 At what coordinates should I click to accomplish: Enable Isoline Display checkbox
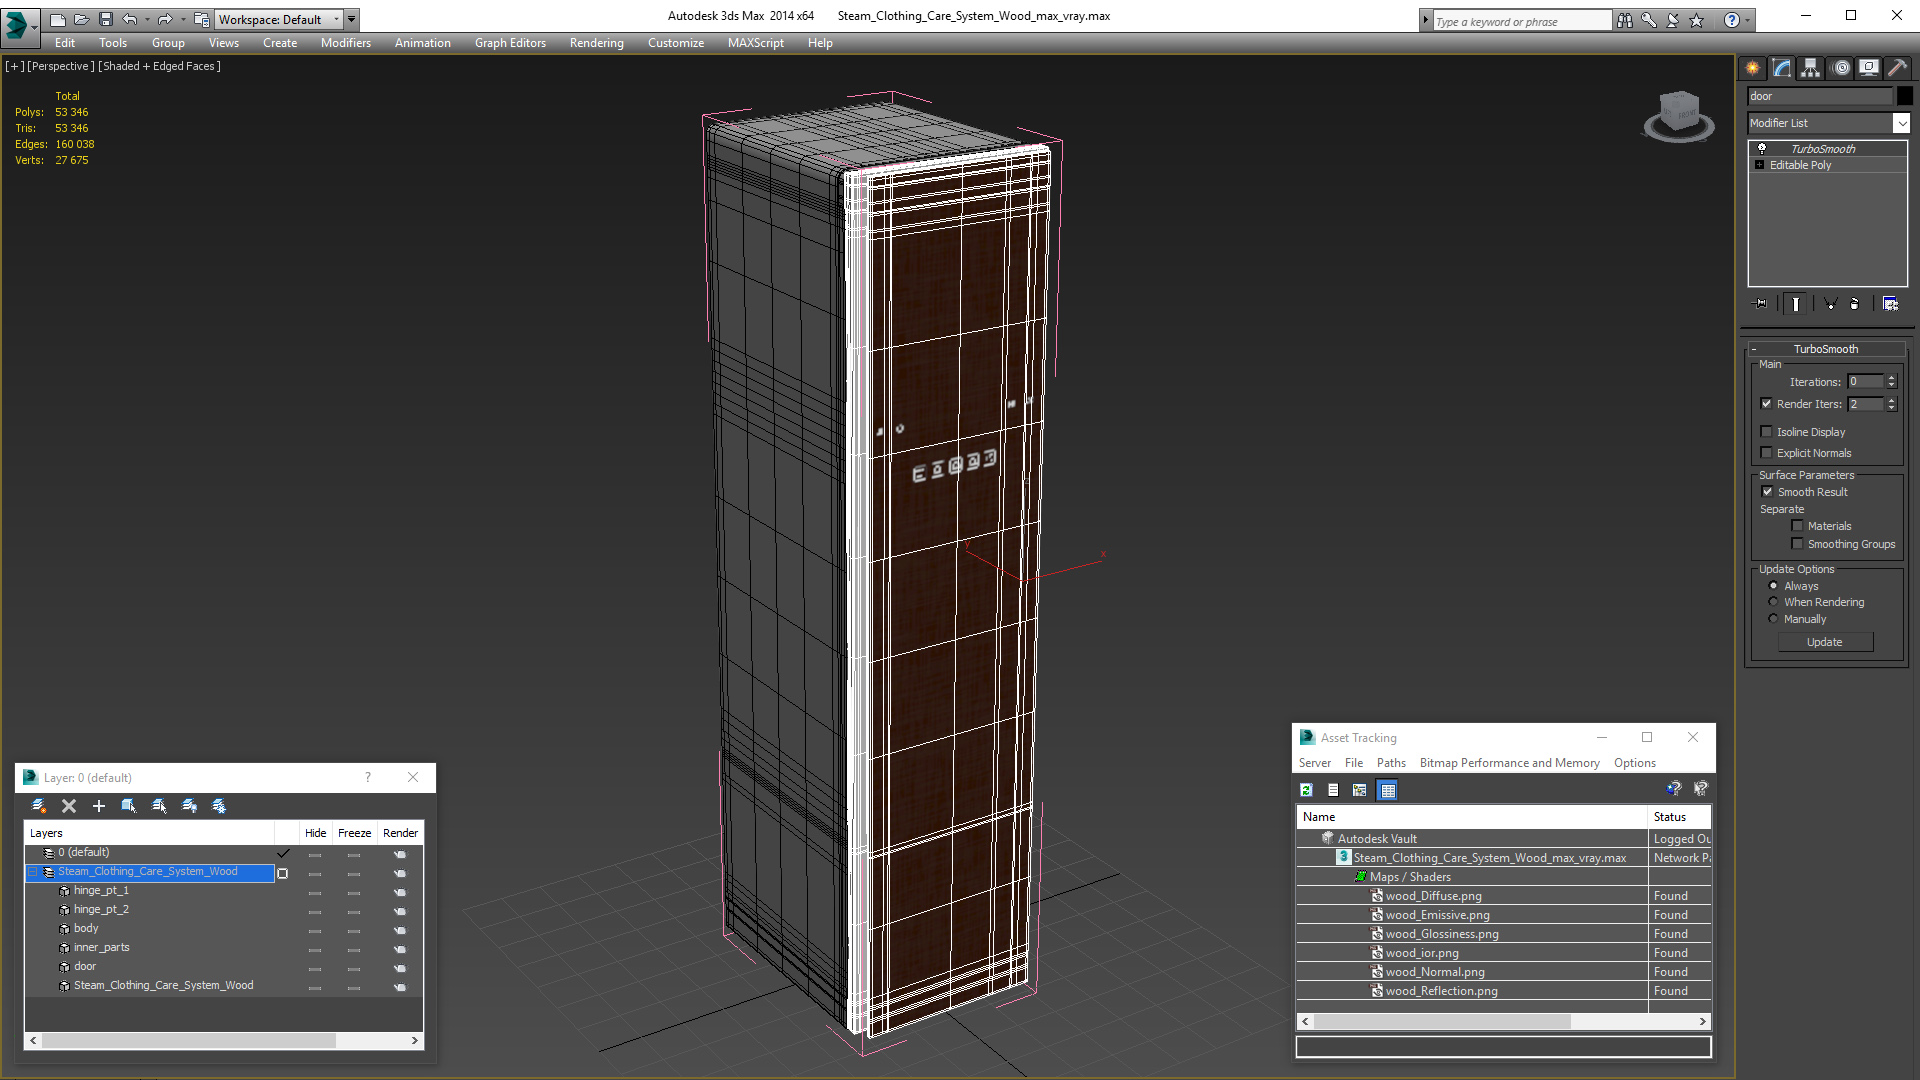[1766, 432]
